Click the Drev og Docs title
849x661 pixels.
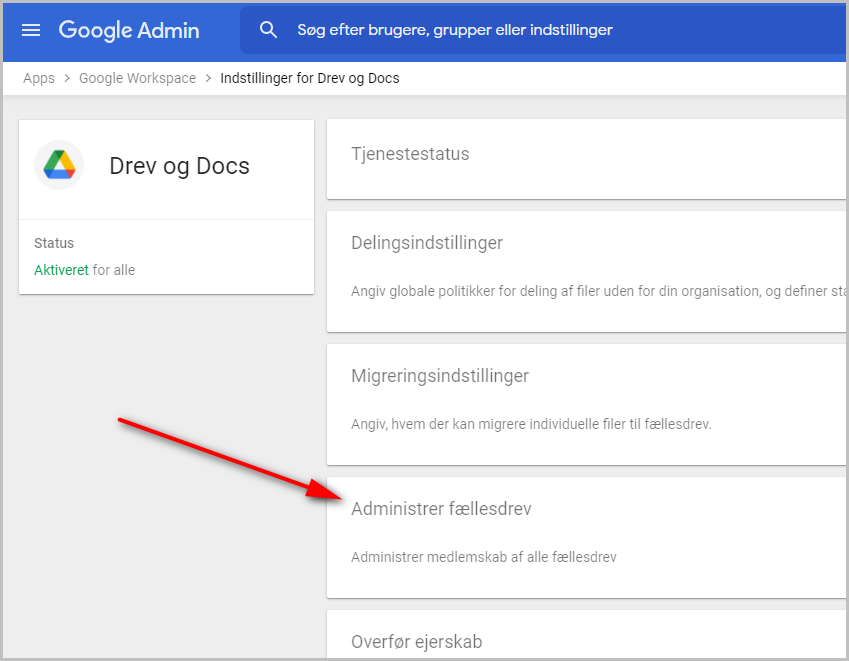click(x=179, y=166)
